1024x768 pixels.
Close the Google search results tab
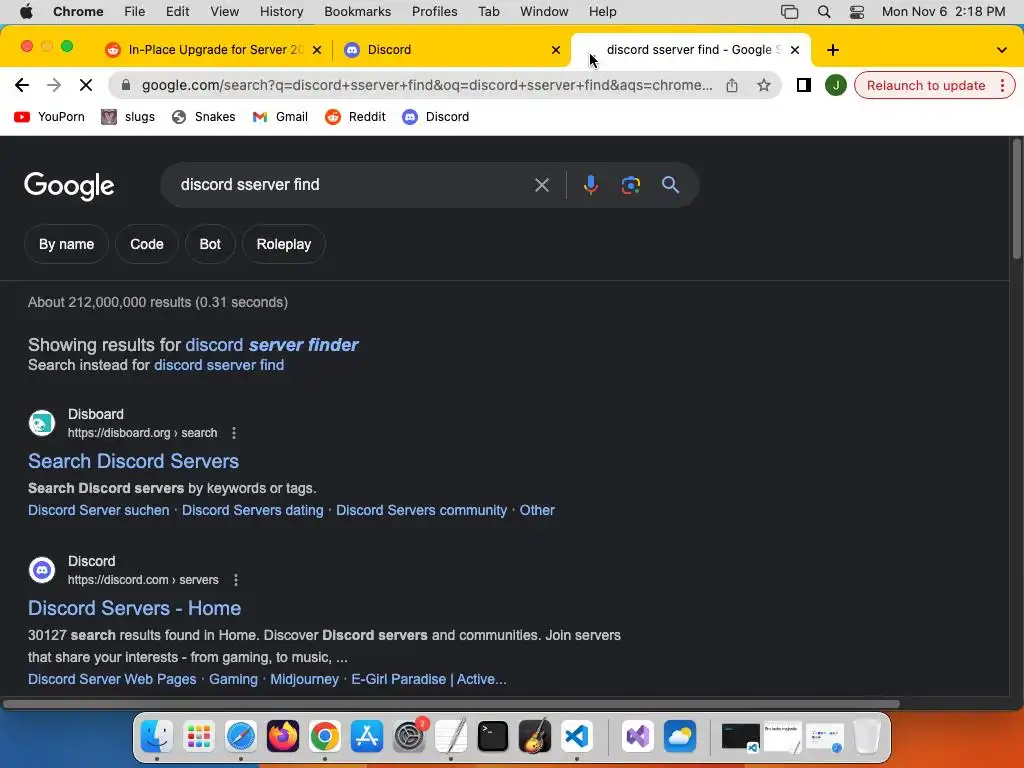795,50
